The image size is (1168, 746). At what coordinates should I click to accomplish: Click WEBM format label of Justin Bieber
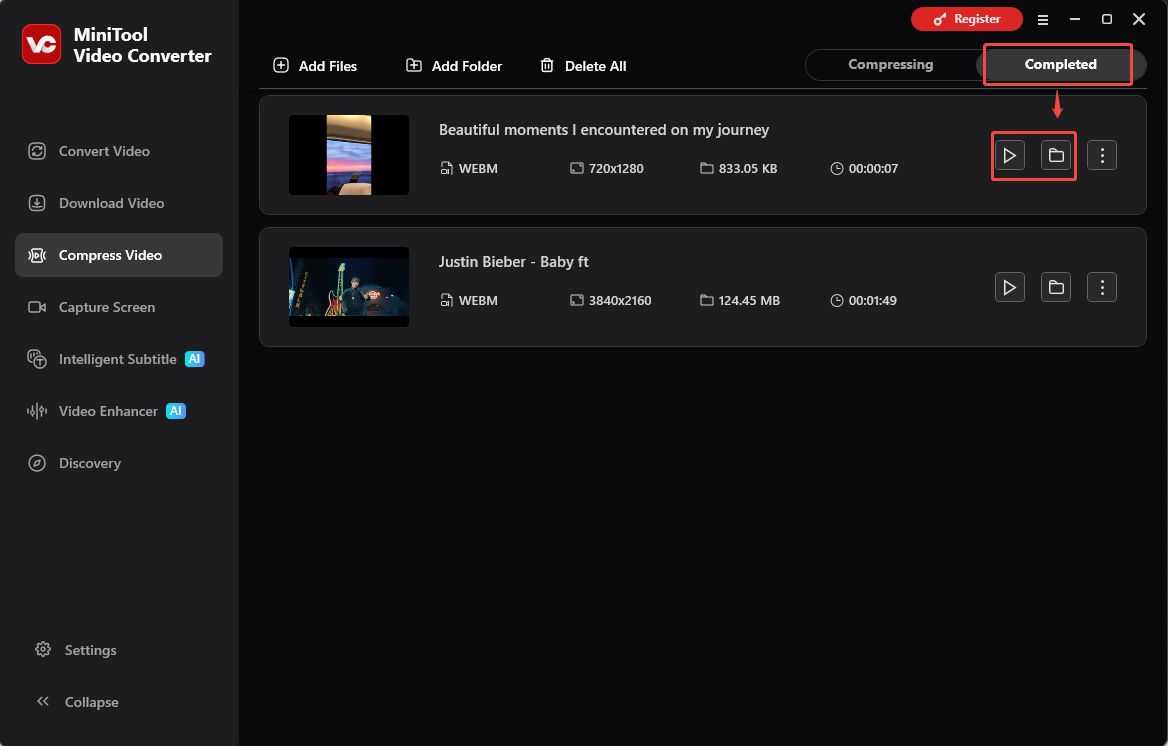point(477,300)
